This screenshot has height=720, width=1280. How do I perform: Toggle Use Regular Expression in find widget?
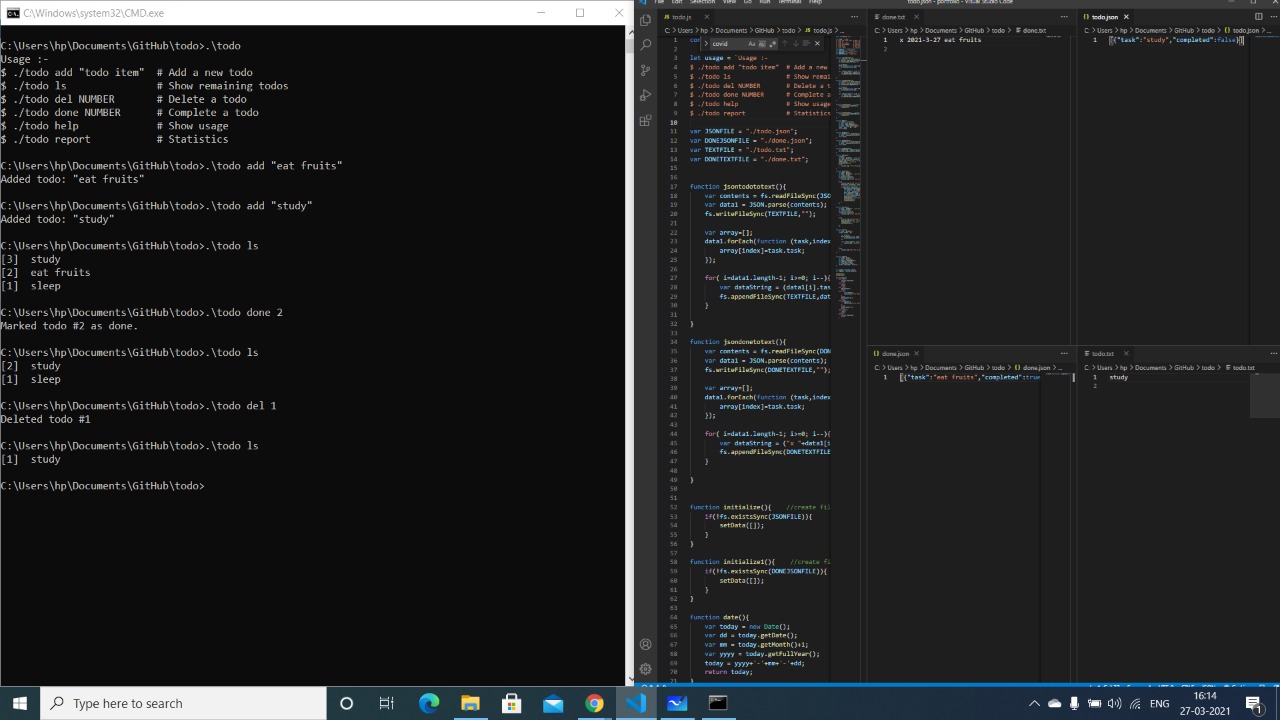[772, 44]
